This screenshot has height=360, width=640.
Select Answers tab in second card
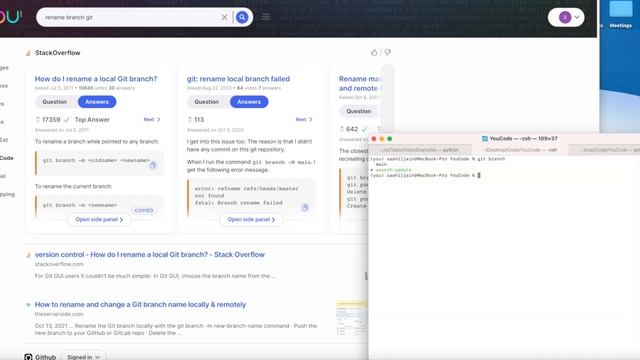[x=249, y=102]
